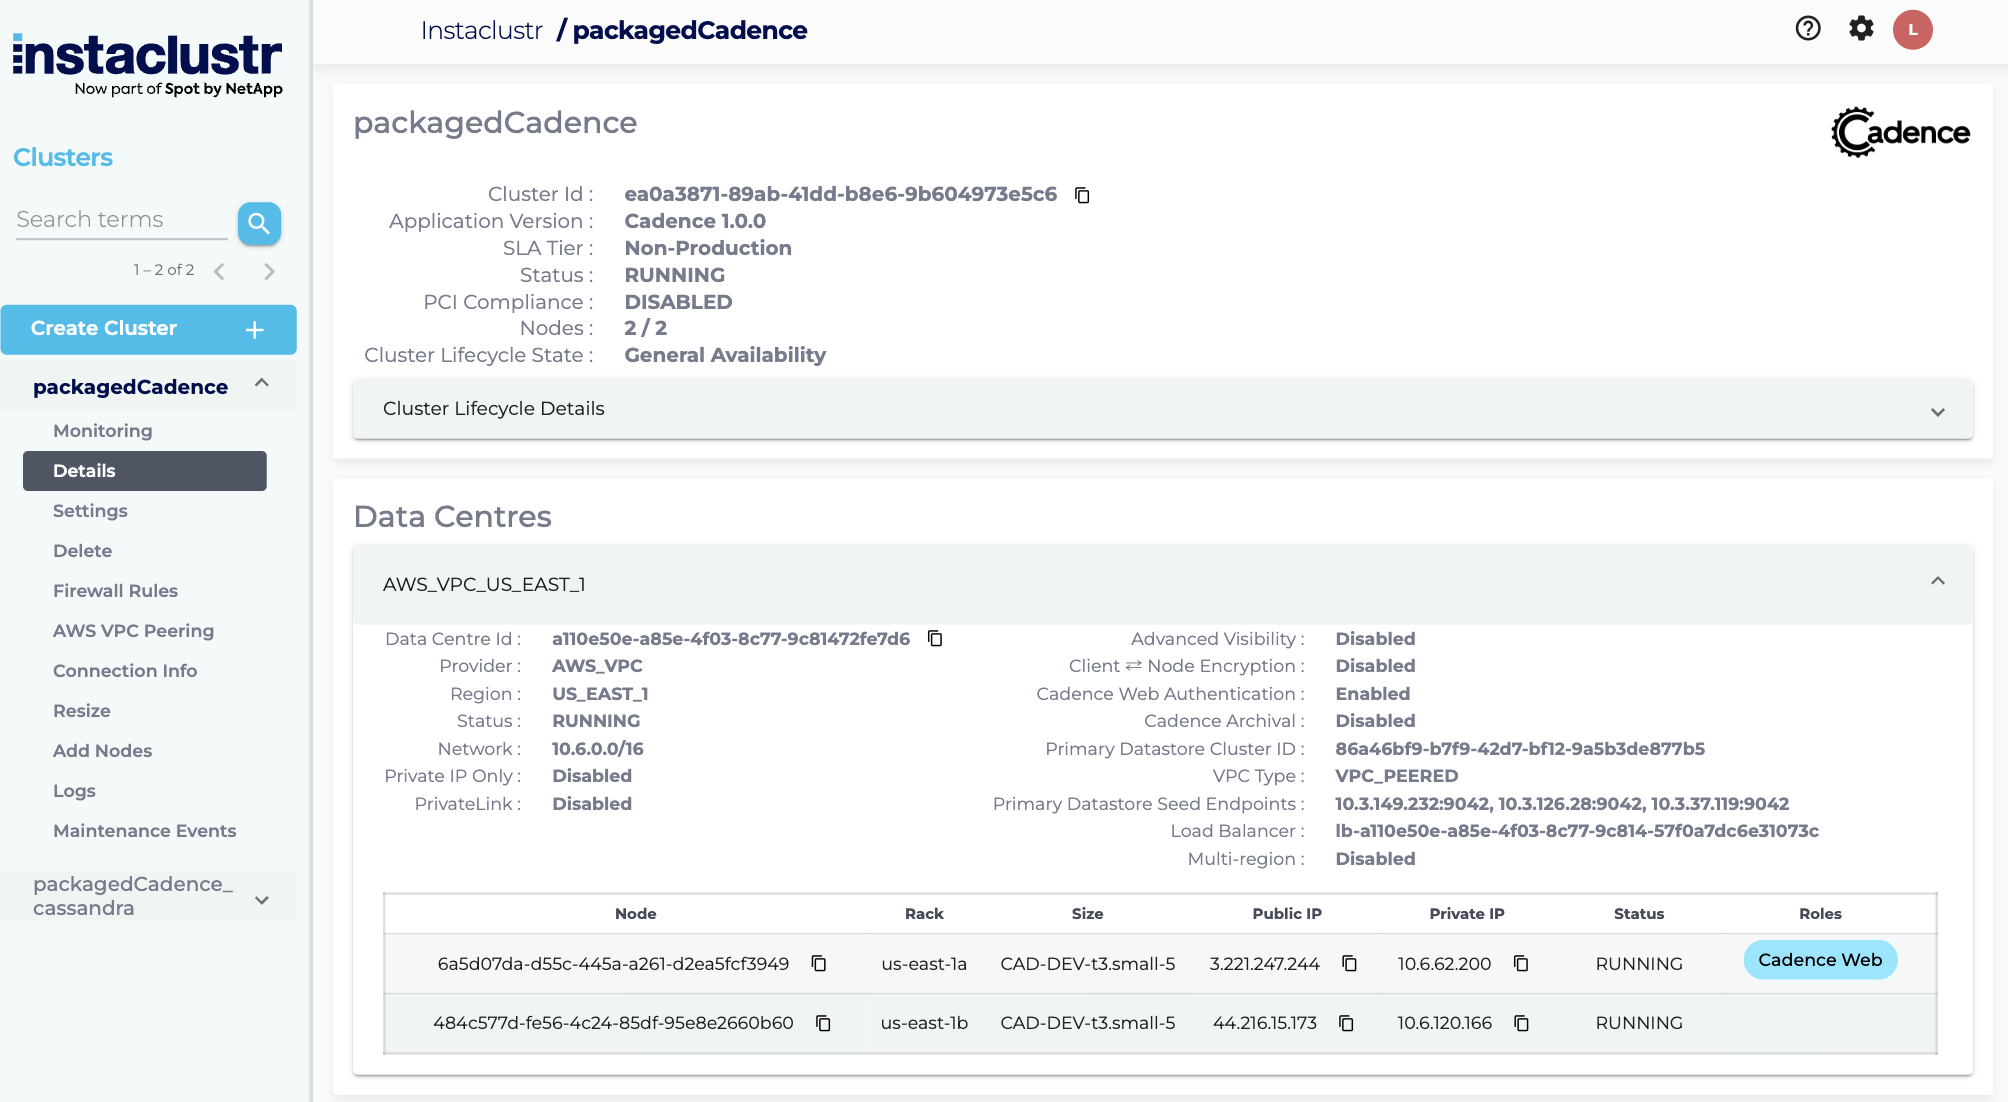Viewport: 2008px width, 1102px height.
Task: Open the Cadence Web role link
Action: coord(1819,960)
